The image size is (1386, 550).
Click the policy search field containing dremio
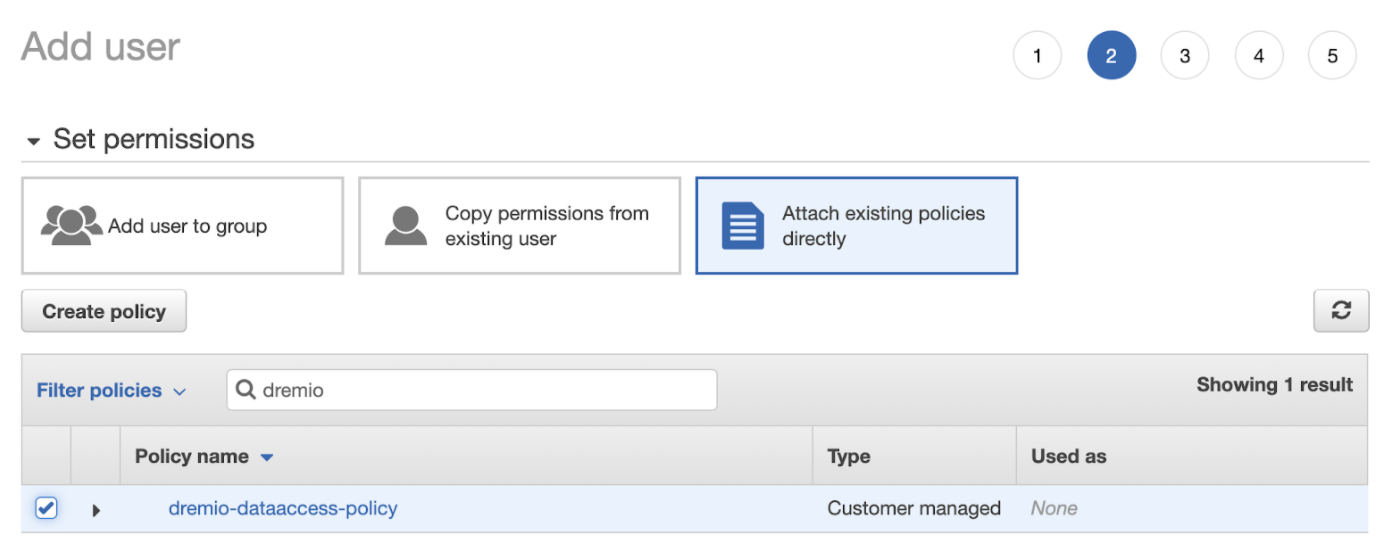tap(480, 390)
